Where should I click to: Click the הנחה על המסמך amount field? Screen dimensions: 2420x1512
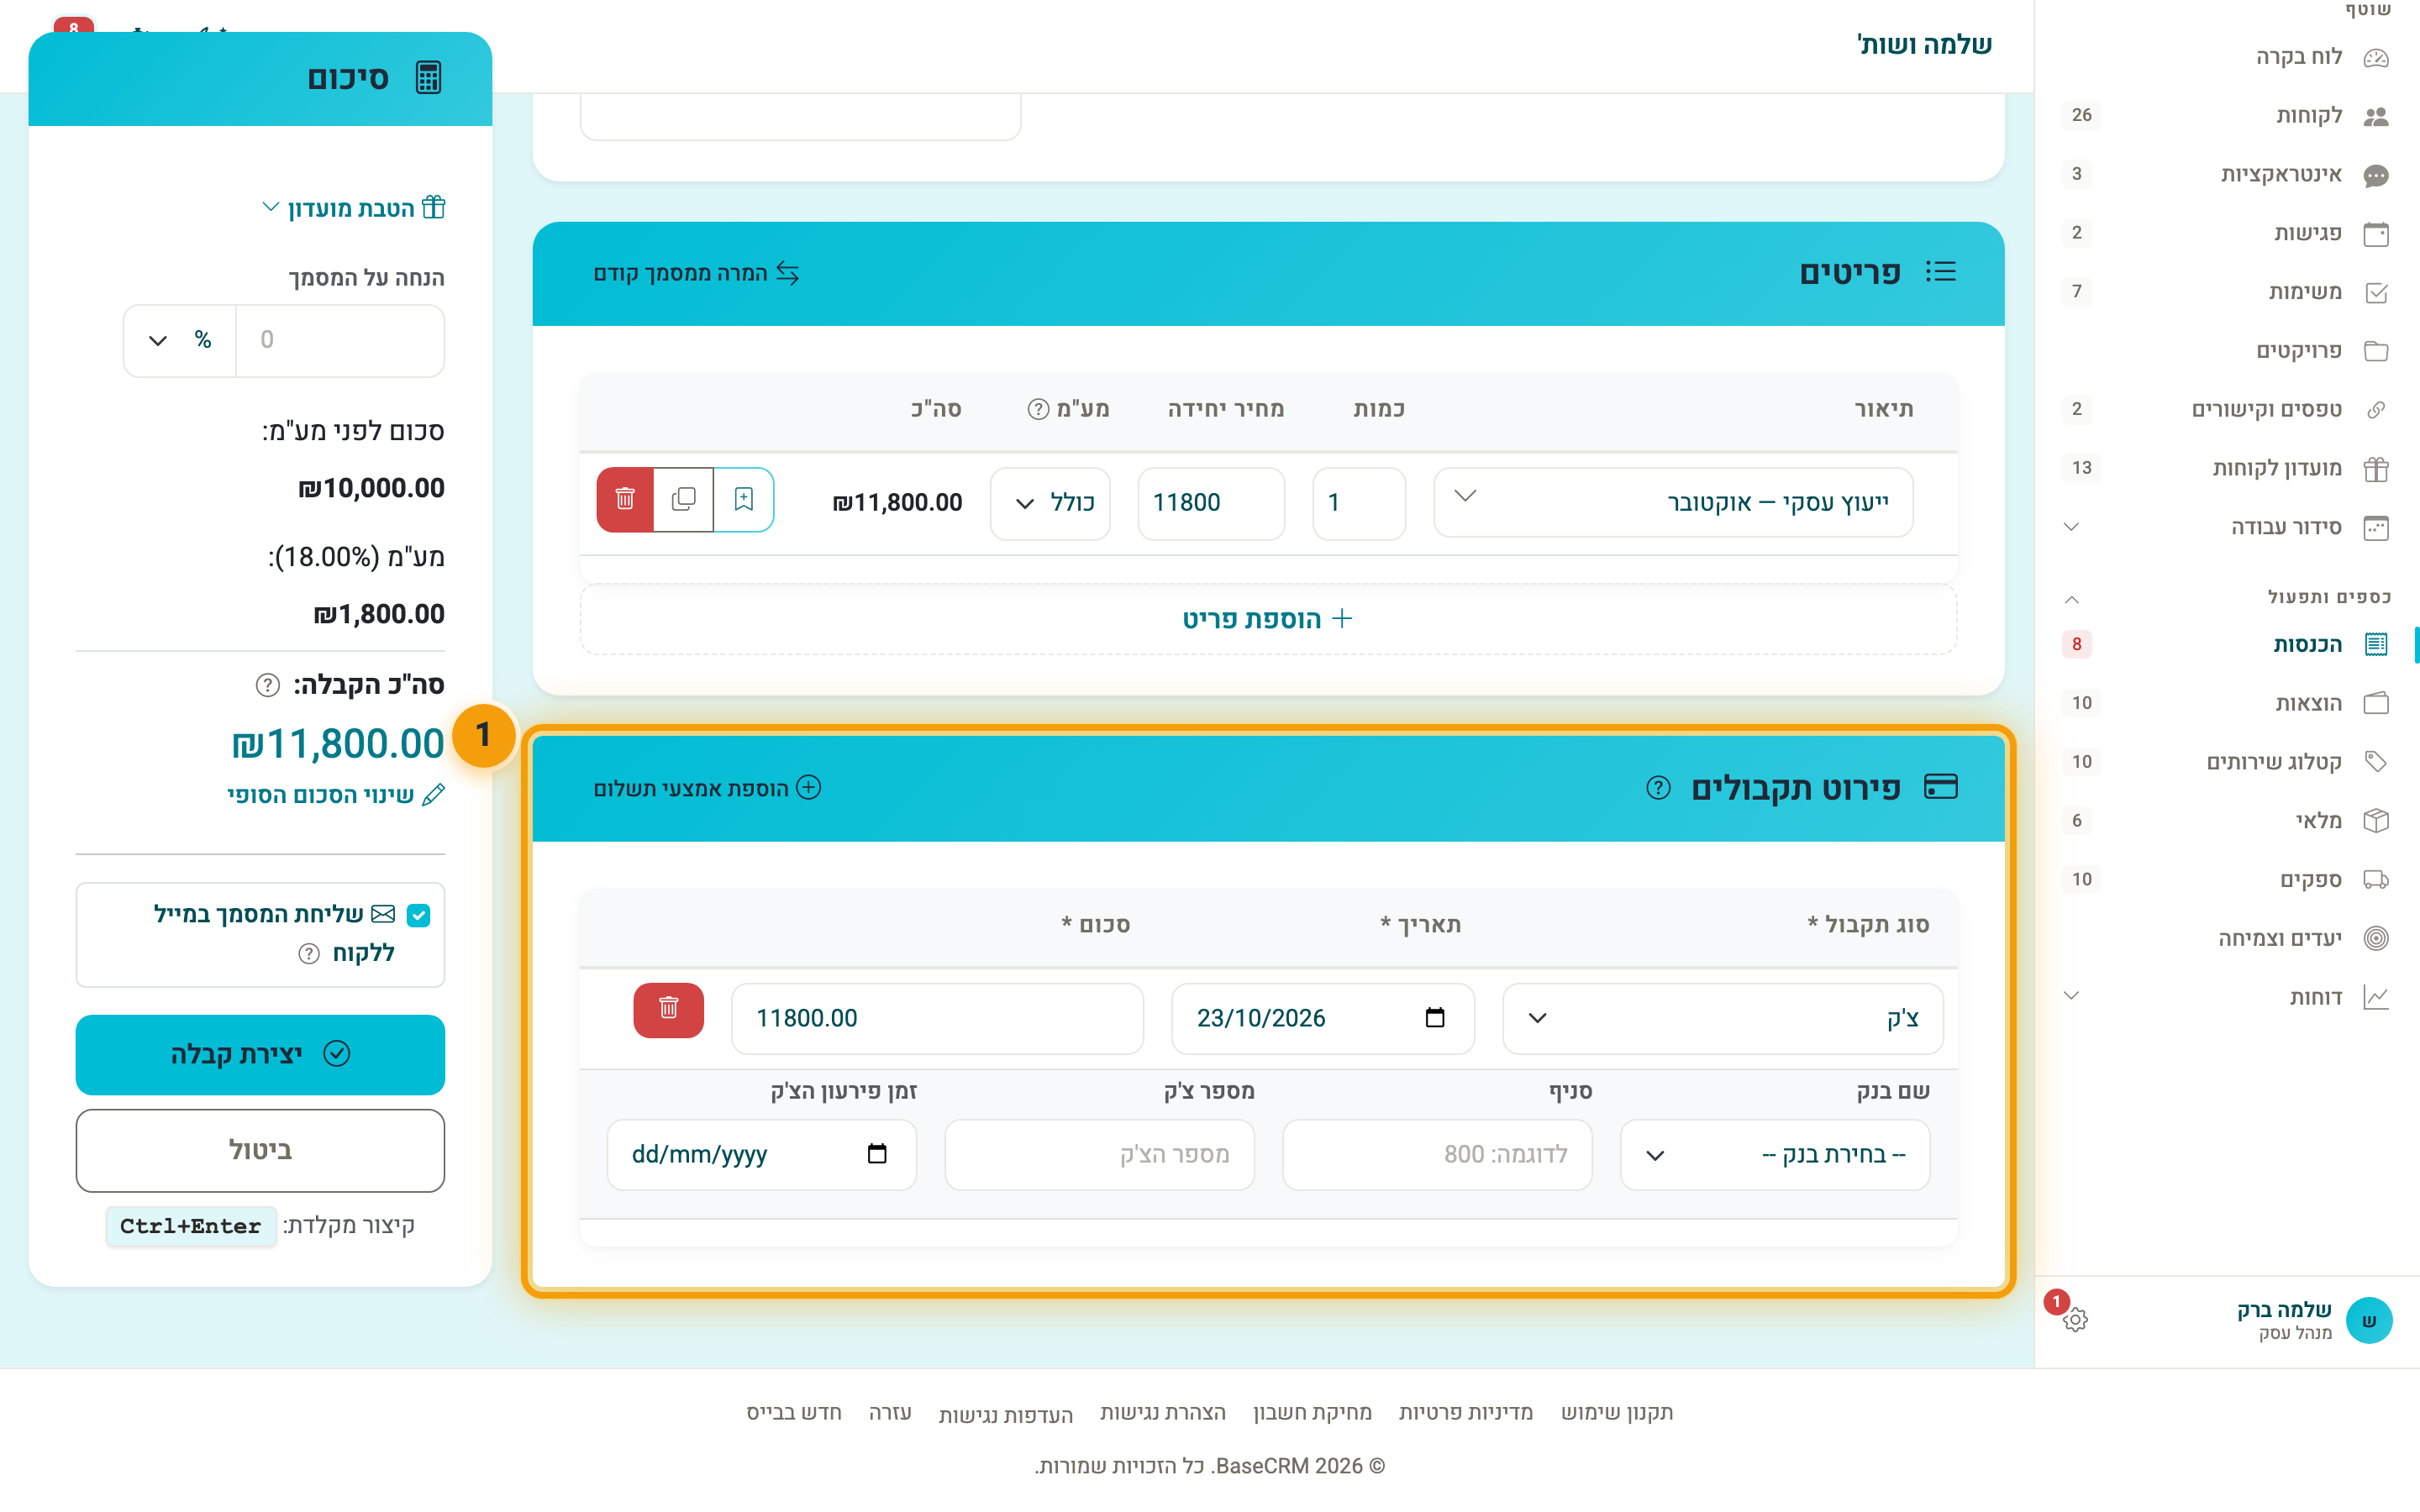click(340, 341)
